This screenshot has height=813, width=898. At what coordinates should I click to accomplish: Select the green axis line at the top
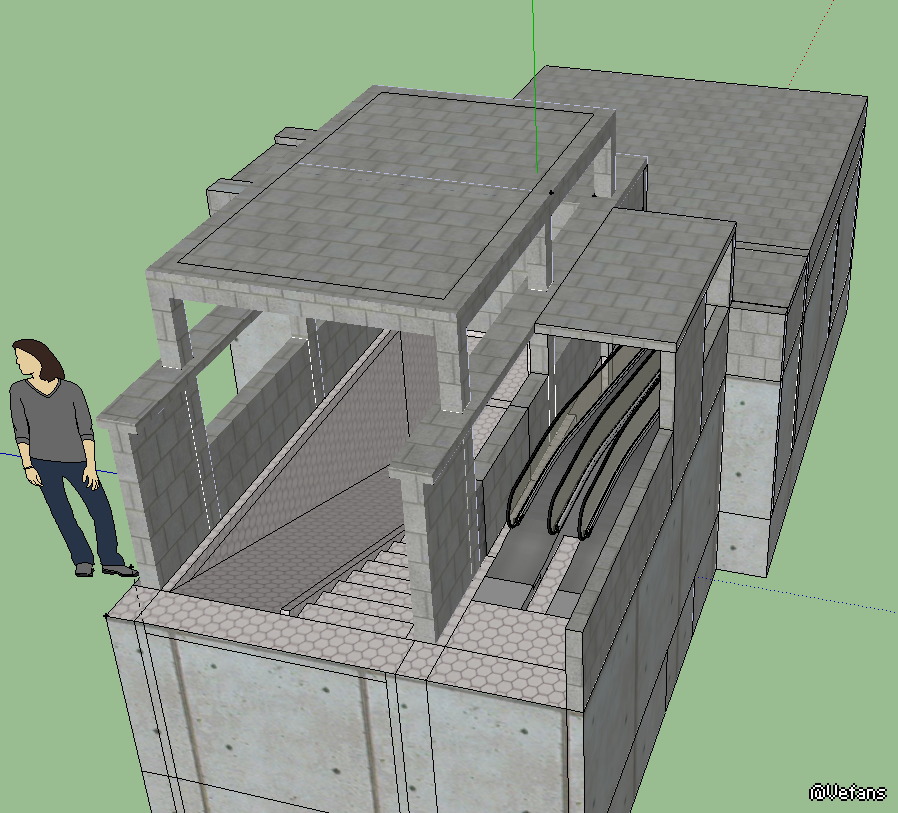534,86
